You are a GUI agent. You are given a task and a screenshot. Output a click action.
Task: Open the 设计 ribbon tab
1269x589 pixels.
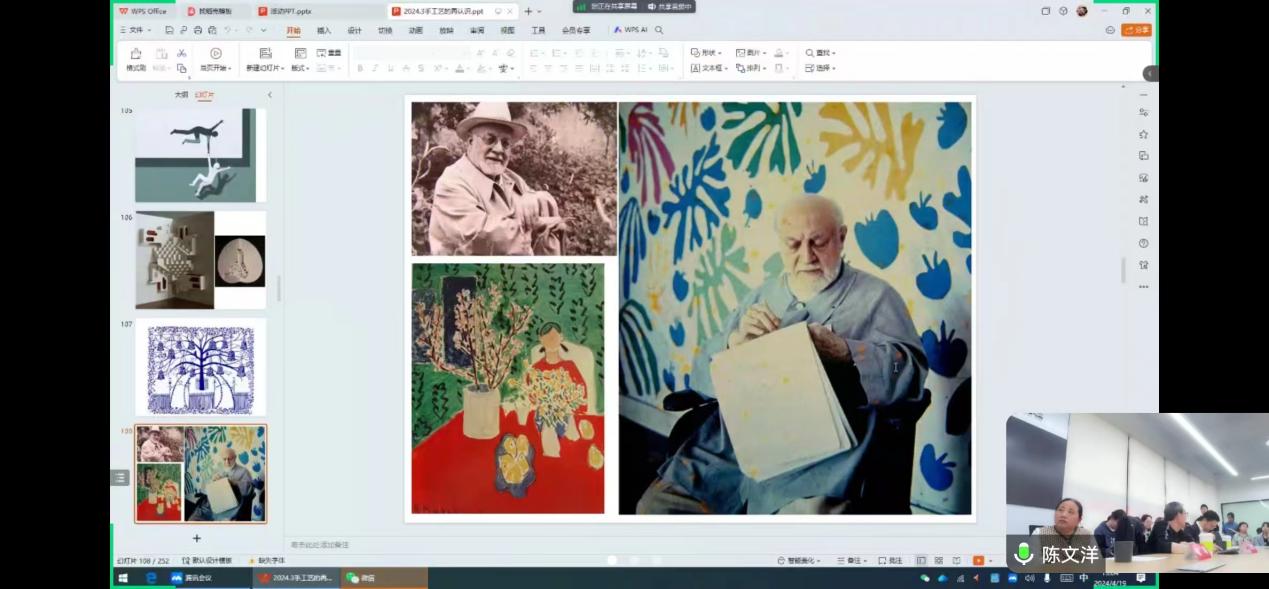click(354, 30)
